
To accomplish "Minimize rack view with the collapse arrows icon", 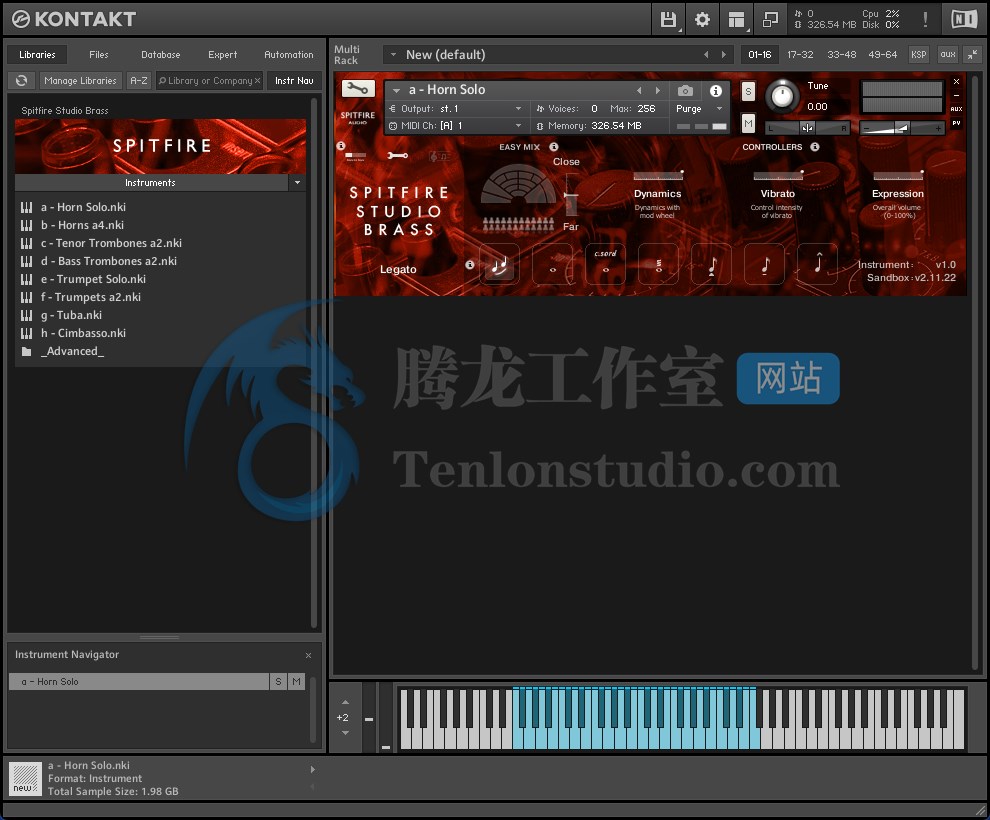I will (x=972, y=55).
